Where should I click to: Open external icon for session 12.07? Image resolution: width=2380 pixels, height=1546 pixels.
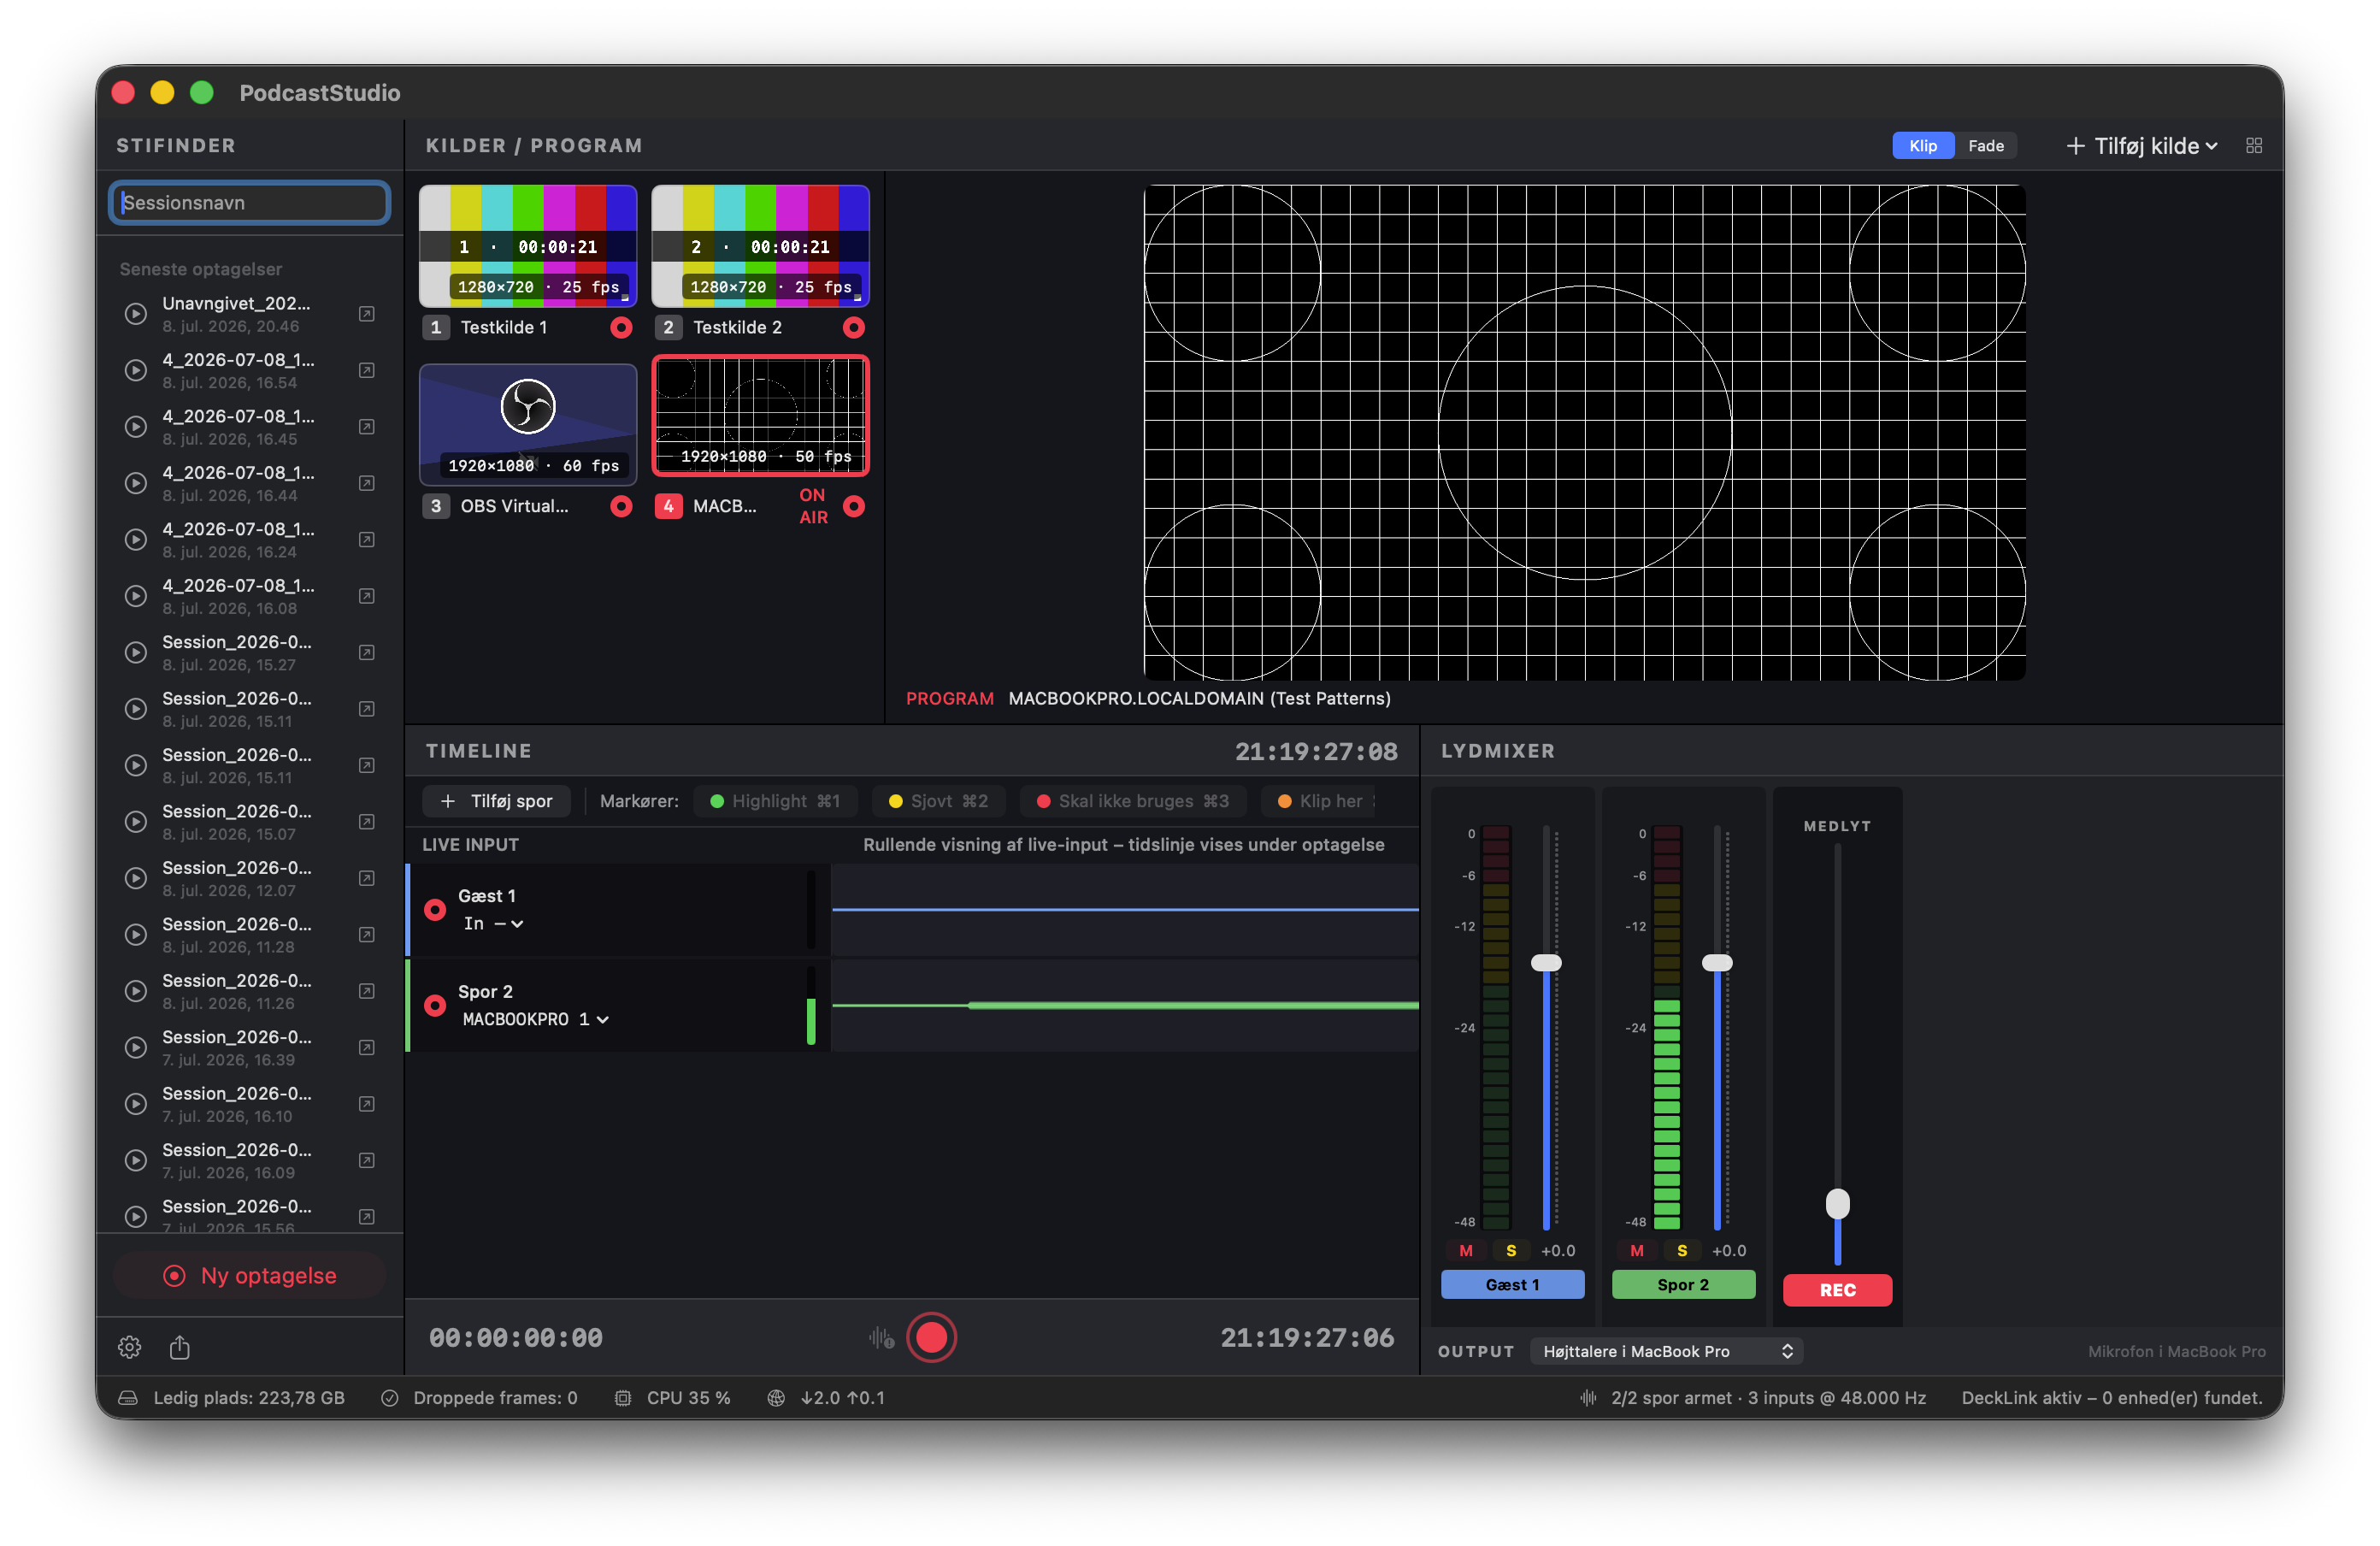[367, 878]
